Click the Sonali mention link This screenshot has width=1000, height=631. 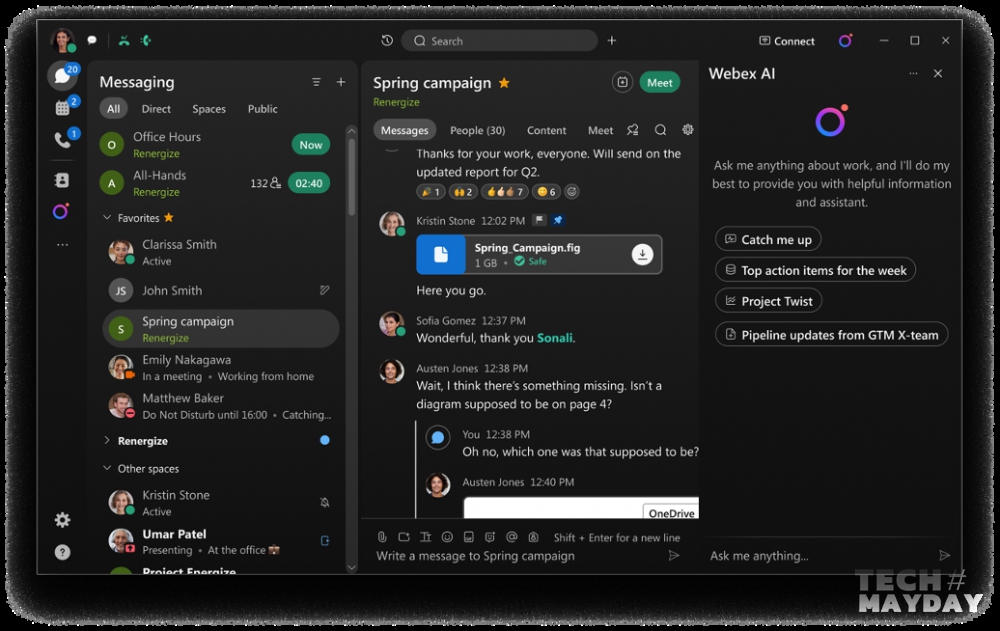click(x=554, y=338)
